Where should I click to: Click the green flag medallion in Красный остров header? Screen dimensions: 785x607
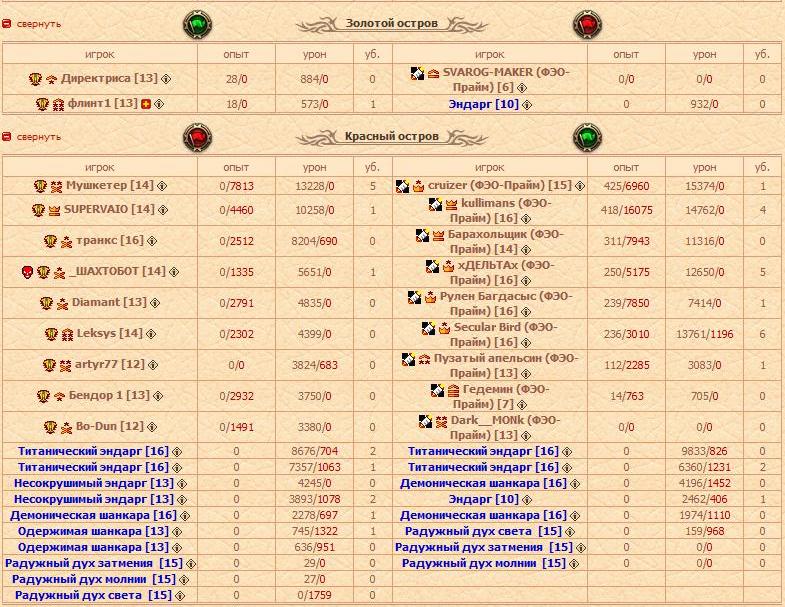point(587,138)
